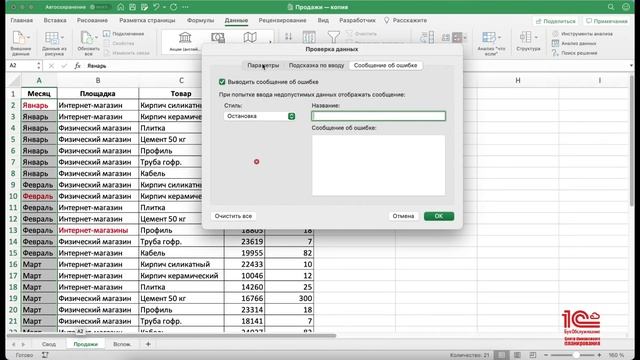Screen dimensions: 640x360
Task: Click the Redo circular arrow icon
Action: tap(174, 7)
